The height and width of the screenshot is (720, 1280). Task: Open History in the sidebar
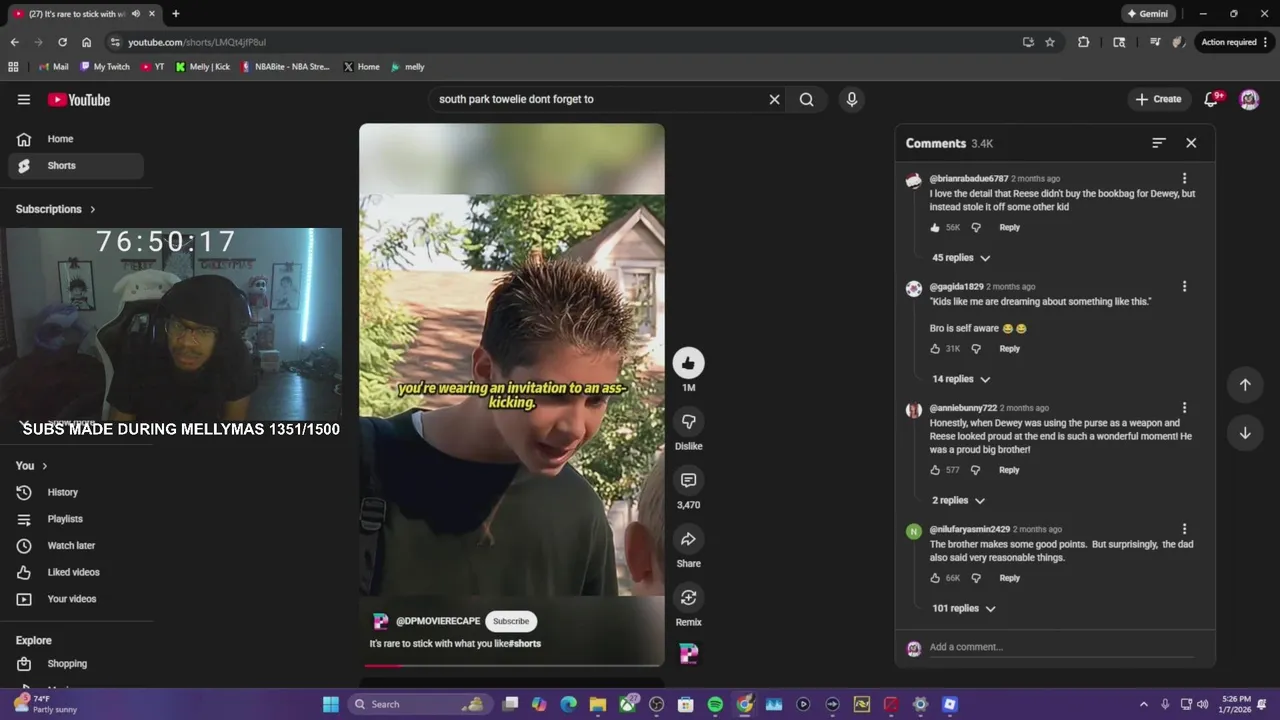coord(75,492)
